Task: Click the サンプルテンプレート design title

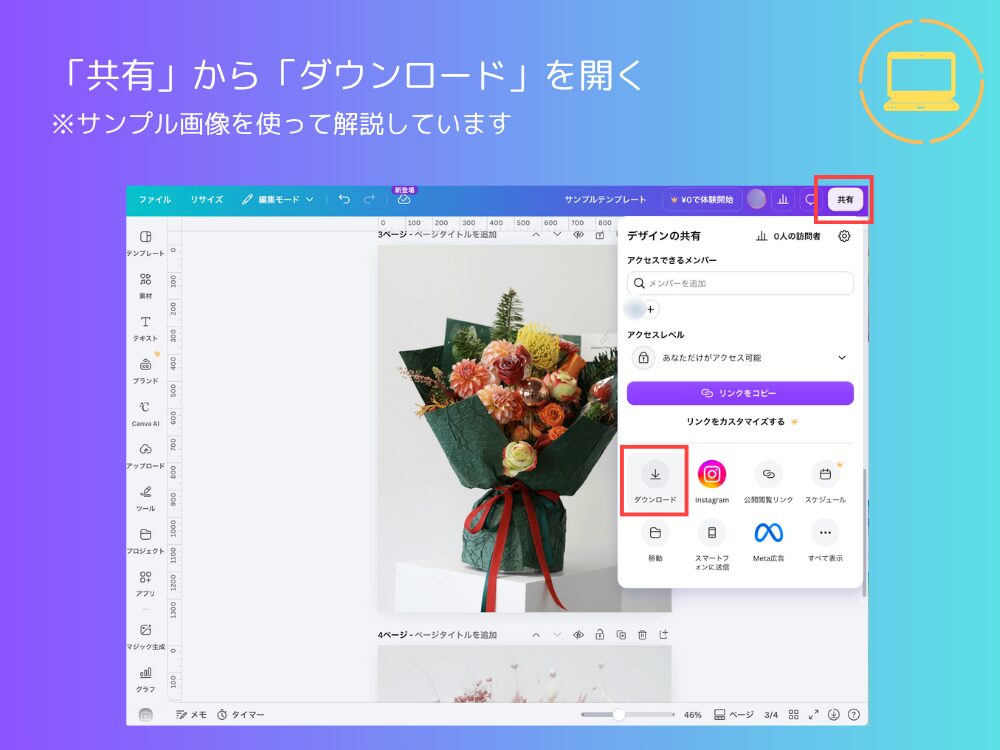Action: [x=605, y=200]
